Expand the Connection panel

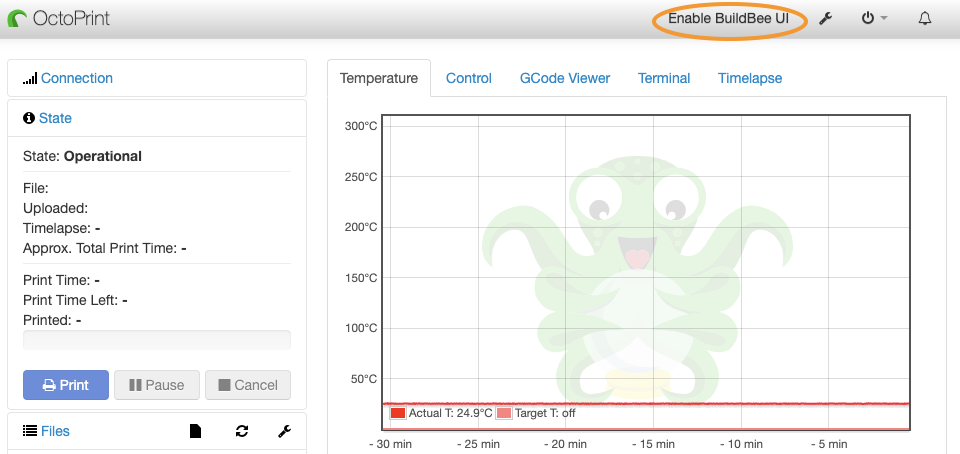[77, 78]
